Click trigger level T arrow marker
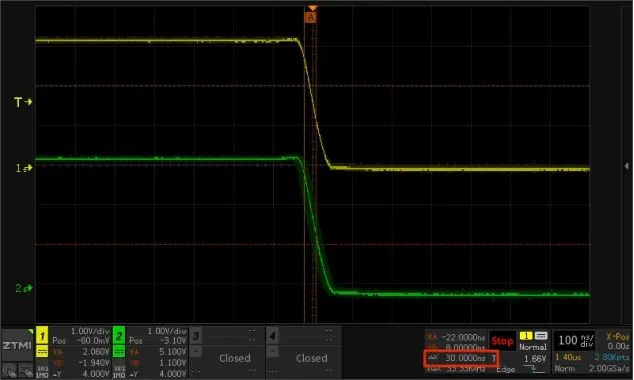 pos(23,102)
